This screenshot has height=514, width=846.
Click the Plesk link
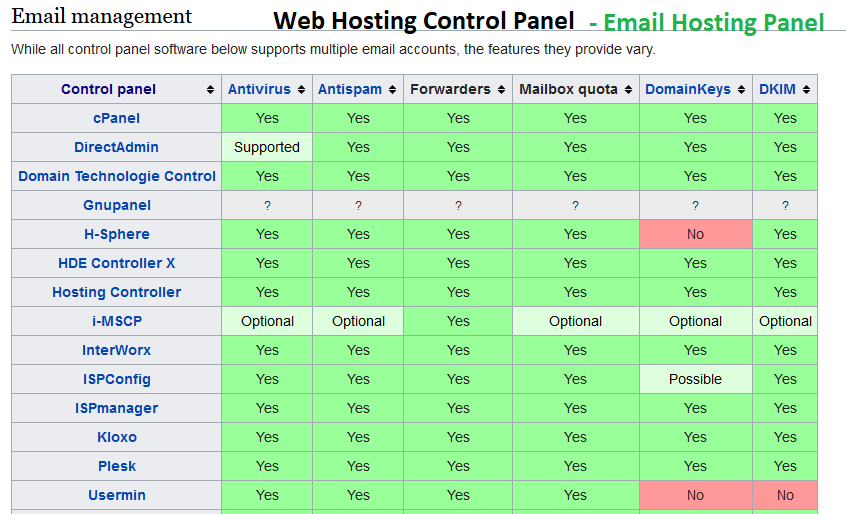pyautogui.click(x=116, y=466)
